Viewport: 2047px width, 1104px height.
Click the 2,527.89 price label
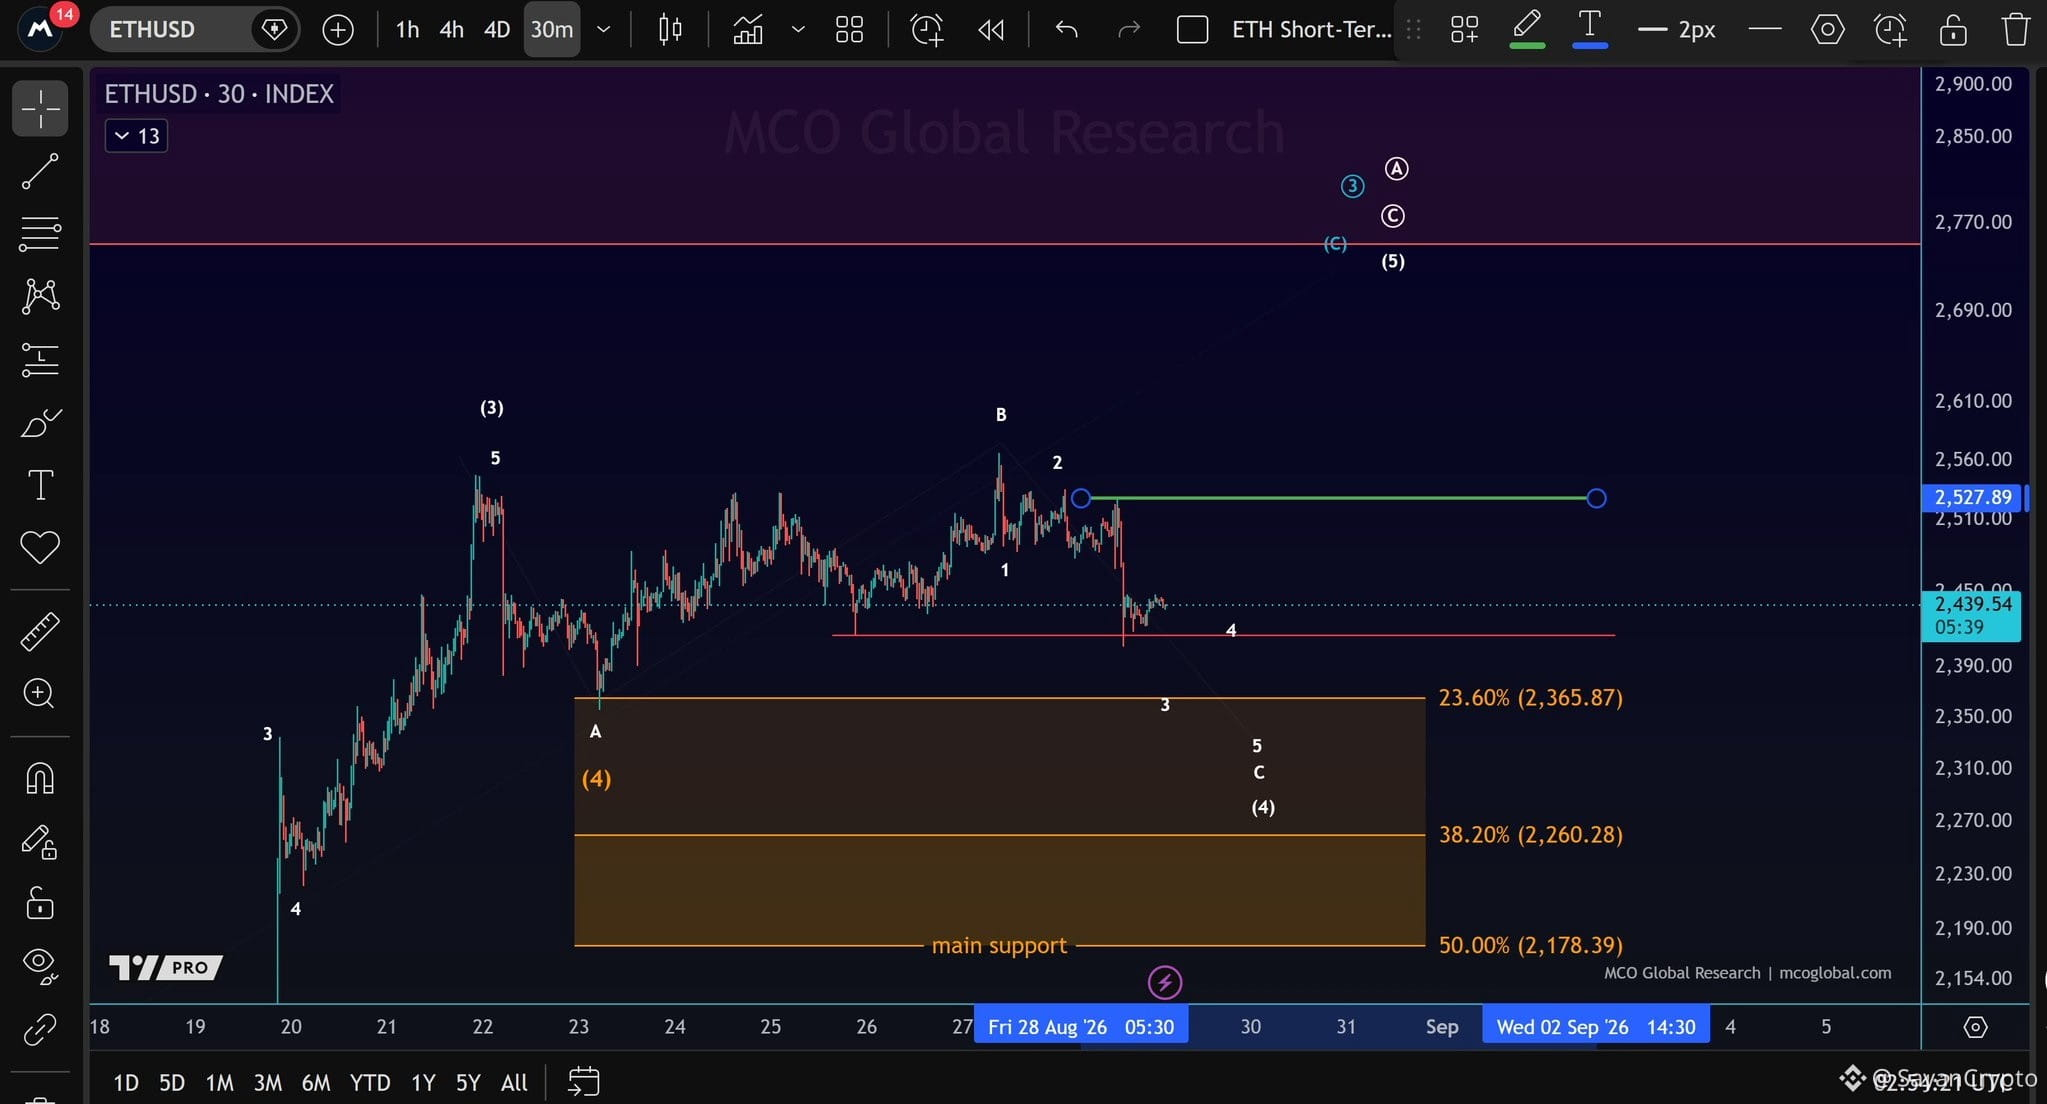pos(1973,498)
